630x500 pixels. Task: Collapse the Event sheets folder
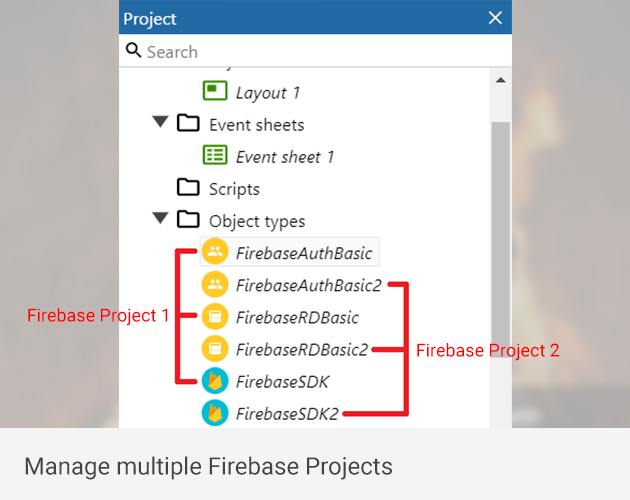160,123
